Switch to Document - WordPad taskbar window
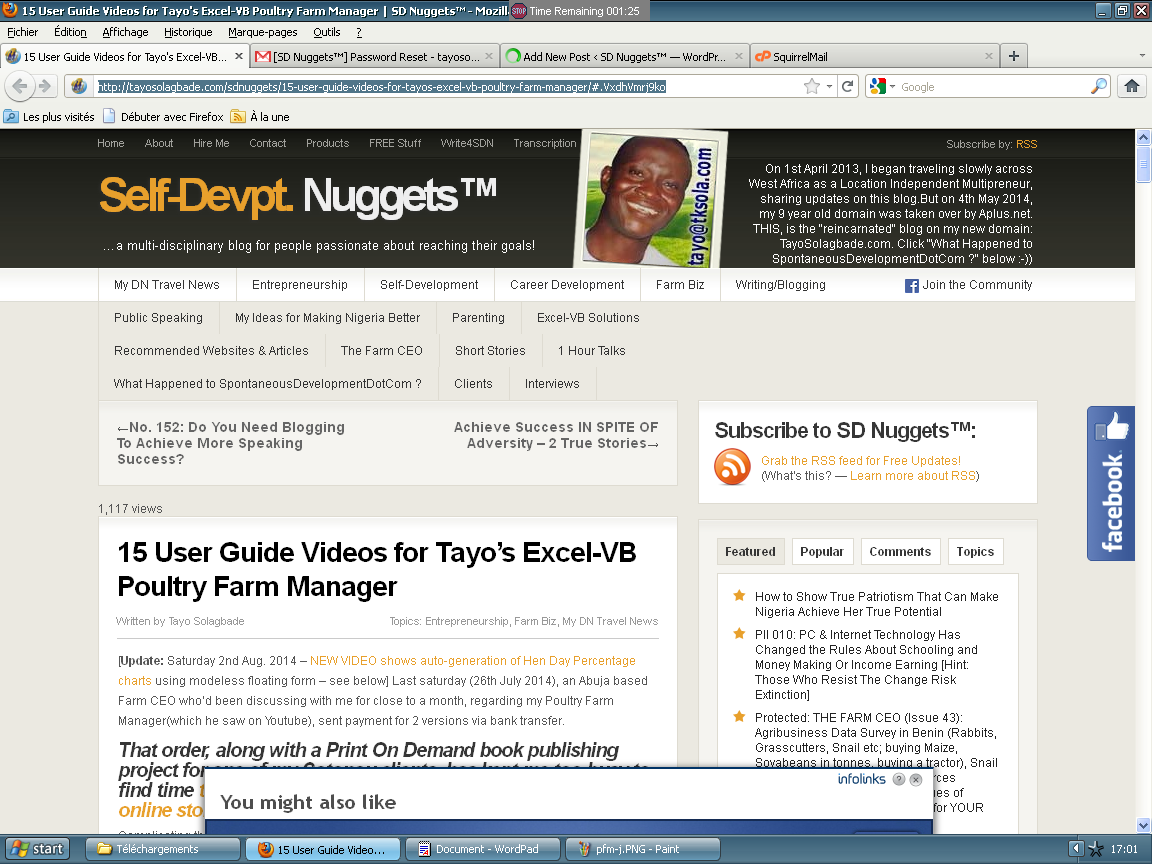Viewport: 1152px width, 864px height. point(483,849)
